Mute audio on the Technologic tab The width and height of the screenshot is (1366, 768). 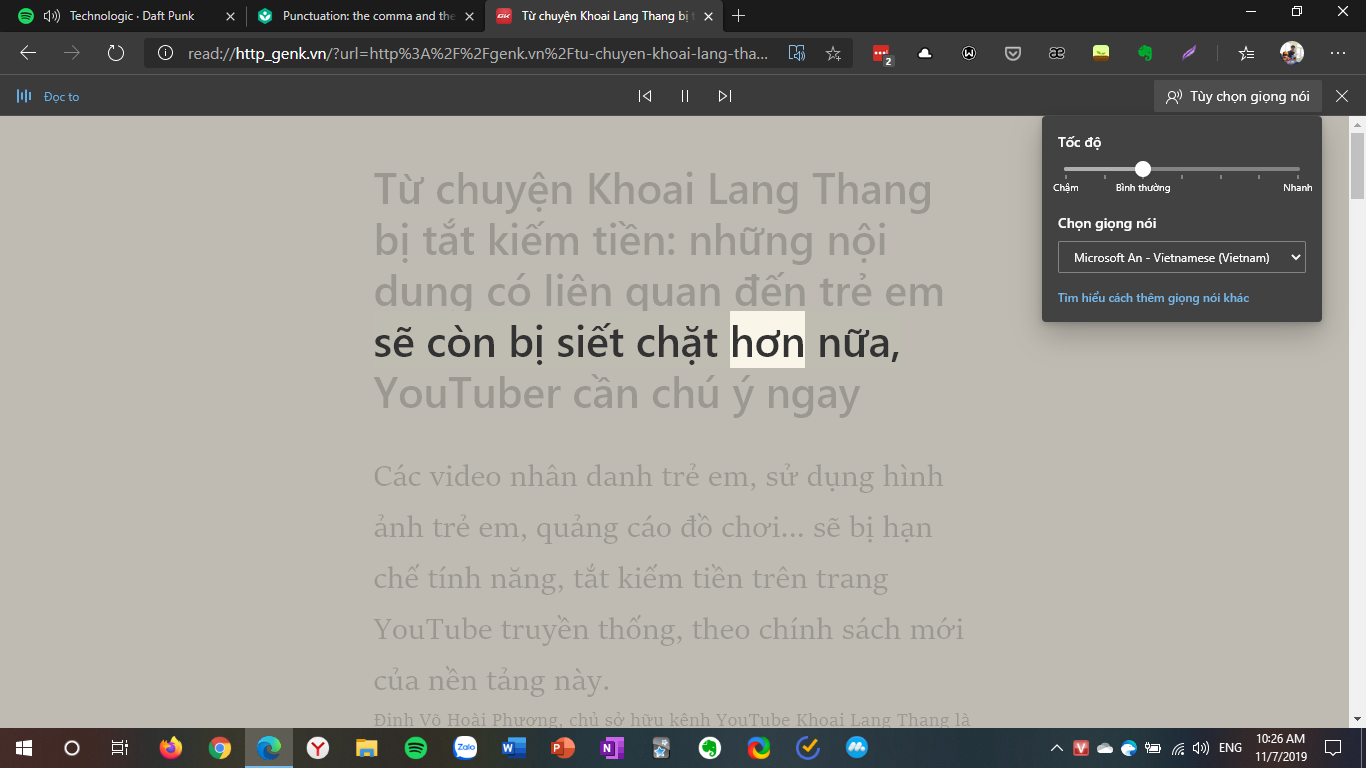pos(52,16)
